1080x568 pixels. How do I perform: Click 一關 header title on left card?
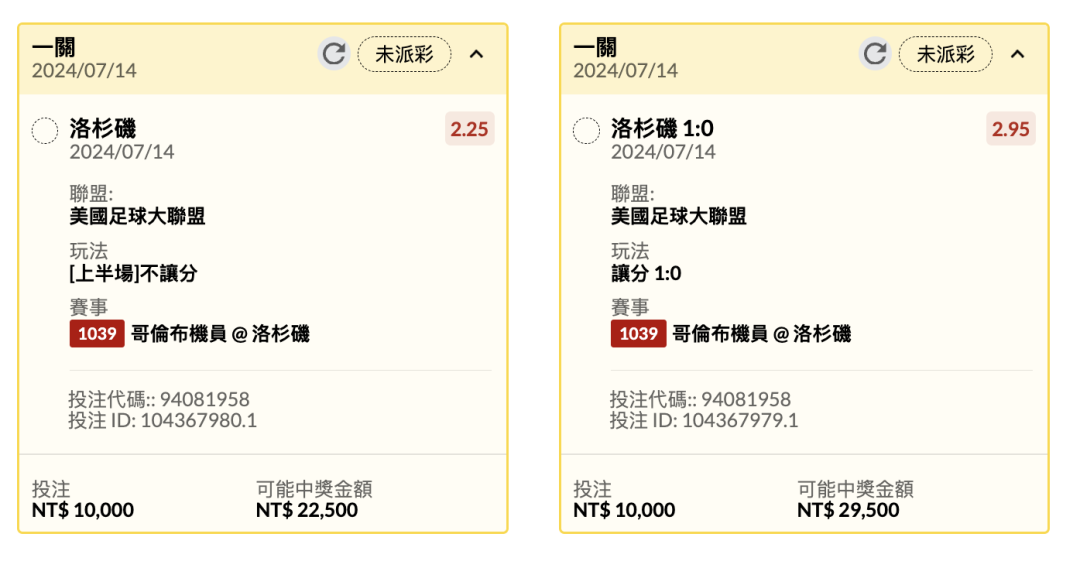click(x=54, y=48)
